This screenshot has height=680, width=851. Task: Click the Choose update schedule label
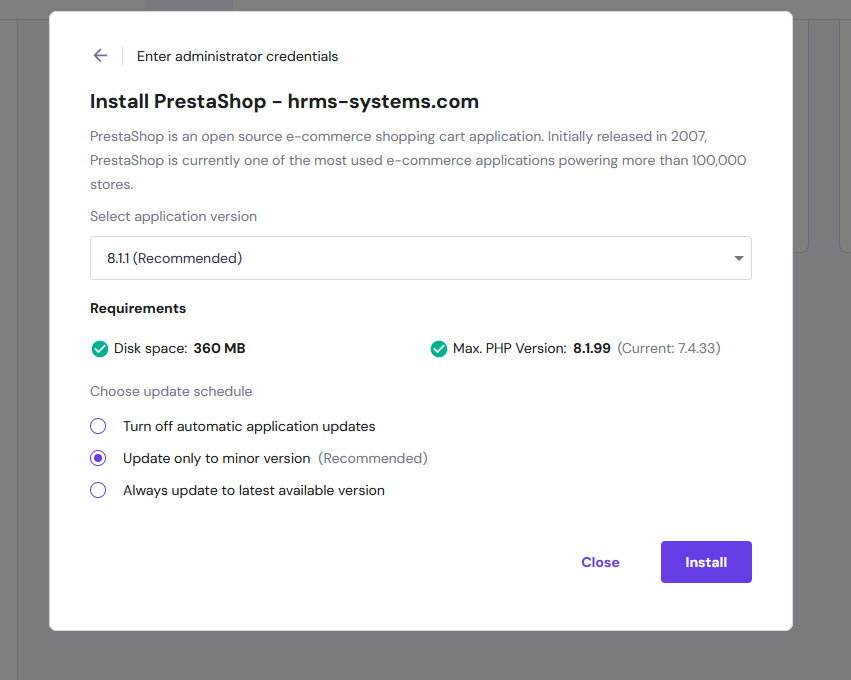click(x=171, y=391)
